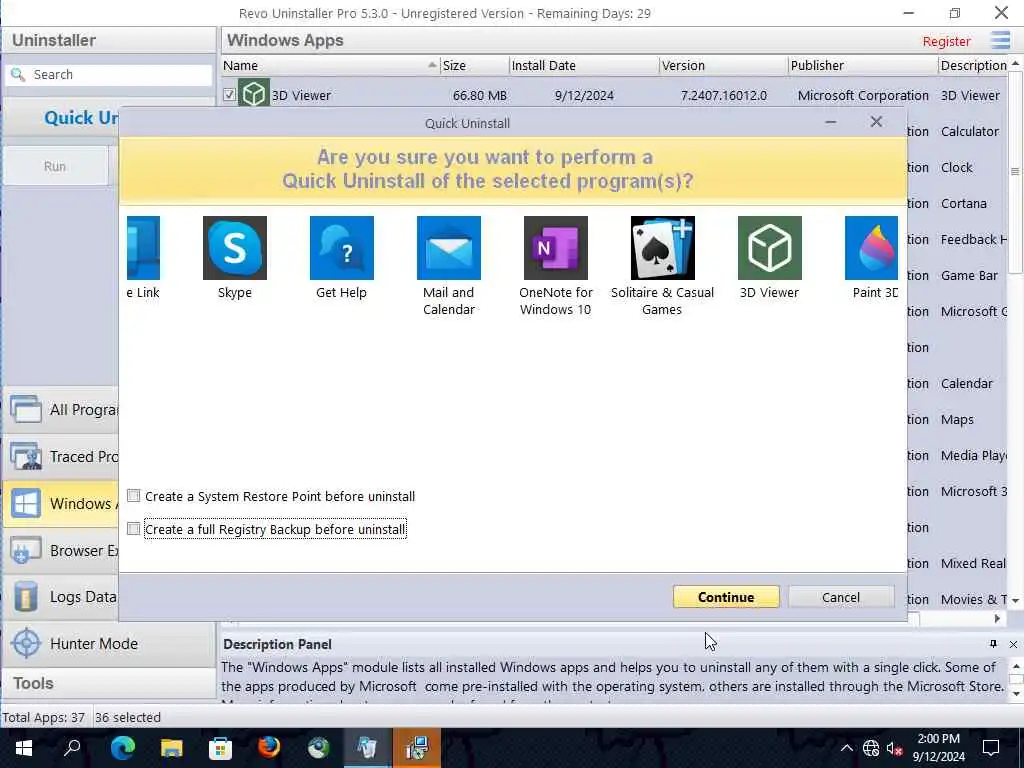
Task: Click the Cortana description cell
Action: 963,203
